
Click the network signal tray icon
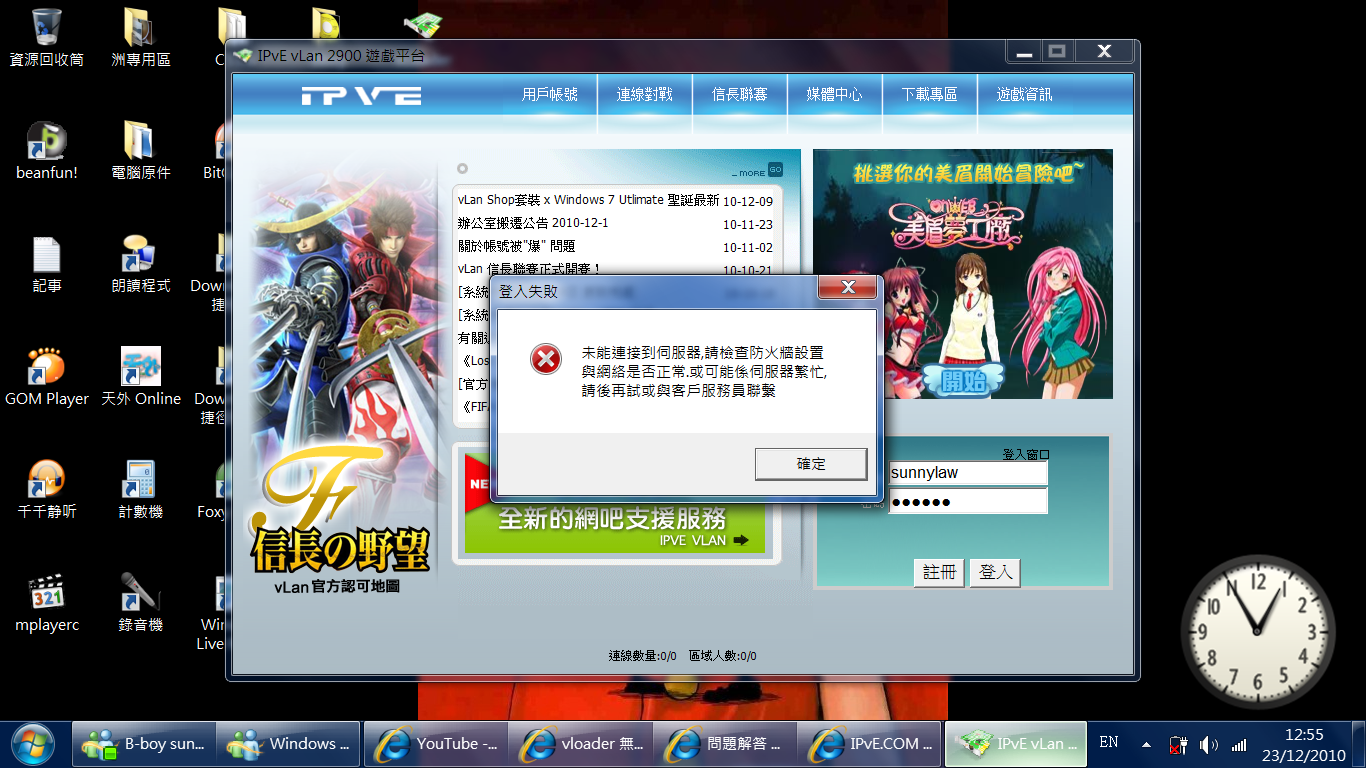(x=1240, y=745)
